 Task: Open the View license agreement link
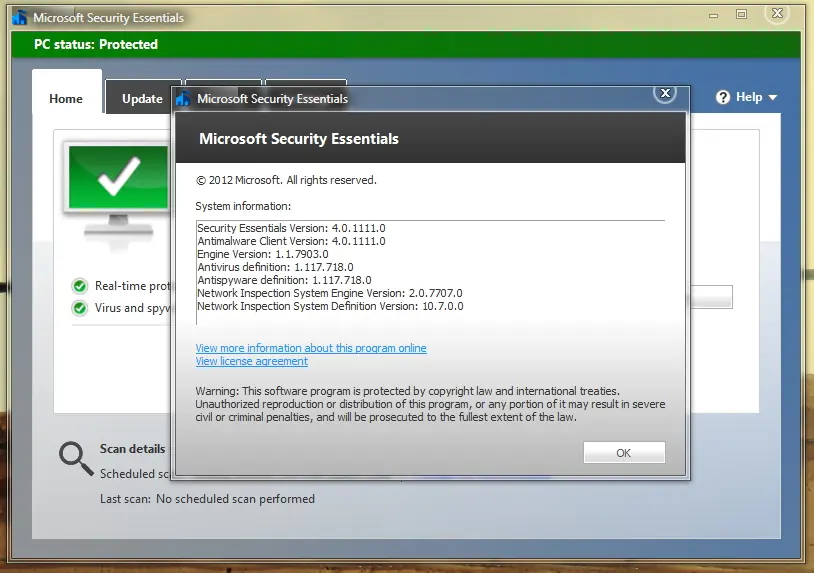tap(251, 361)
